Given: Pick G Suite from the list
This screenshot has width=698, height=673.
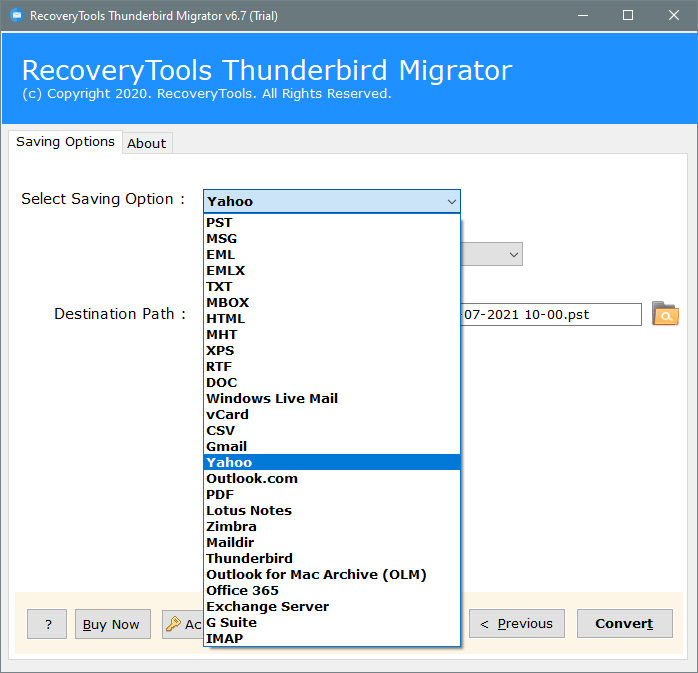Looking at the screenshot, I should pos(332,623).
